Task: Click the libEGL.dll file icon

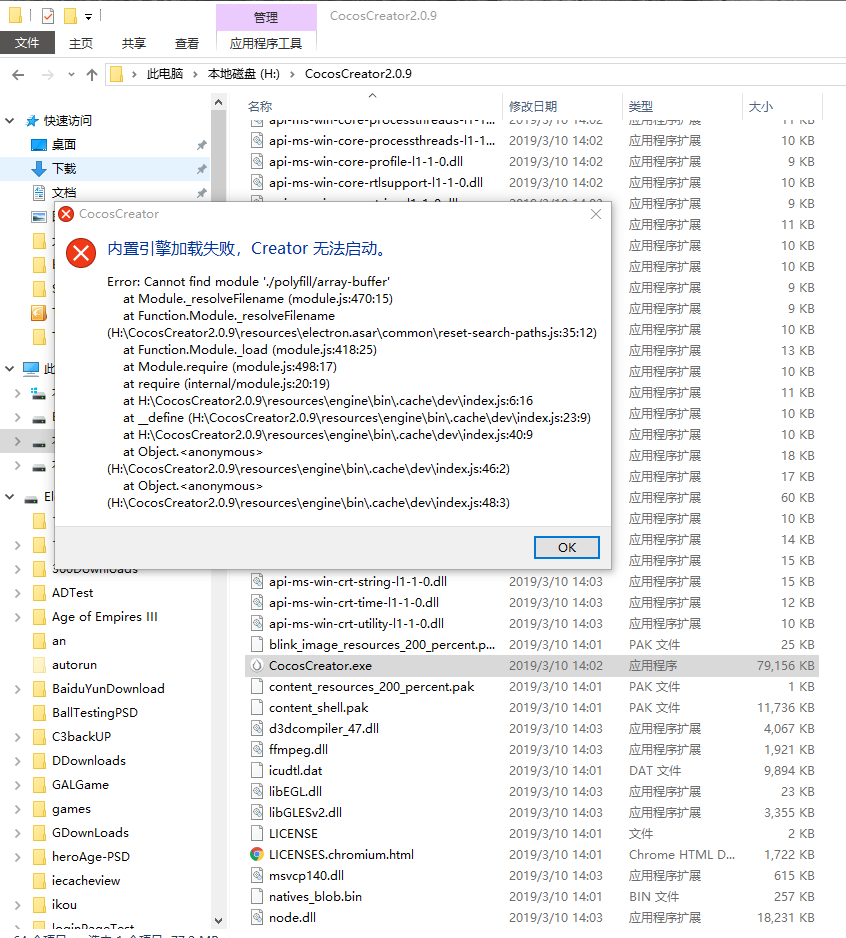Action: coord(257,791)
